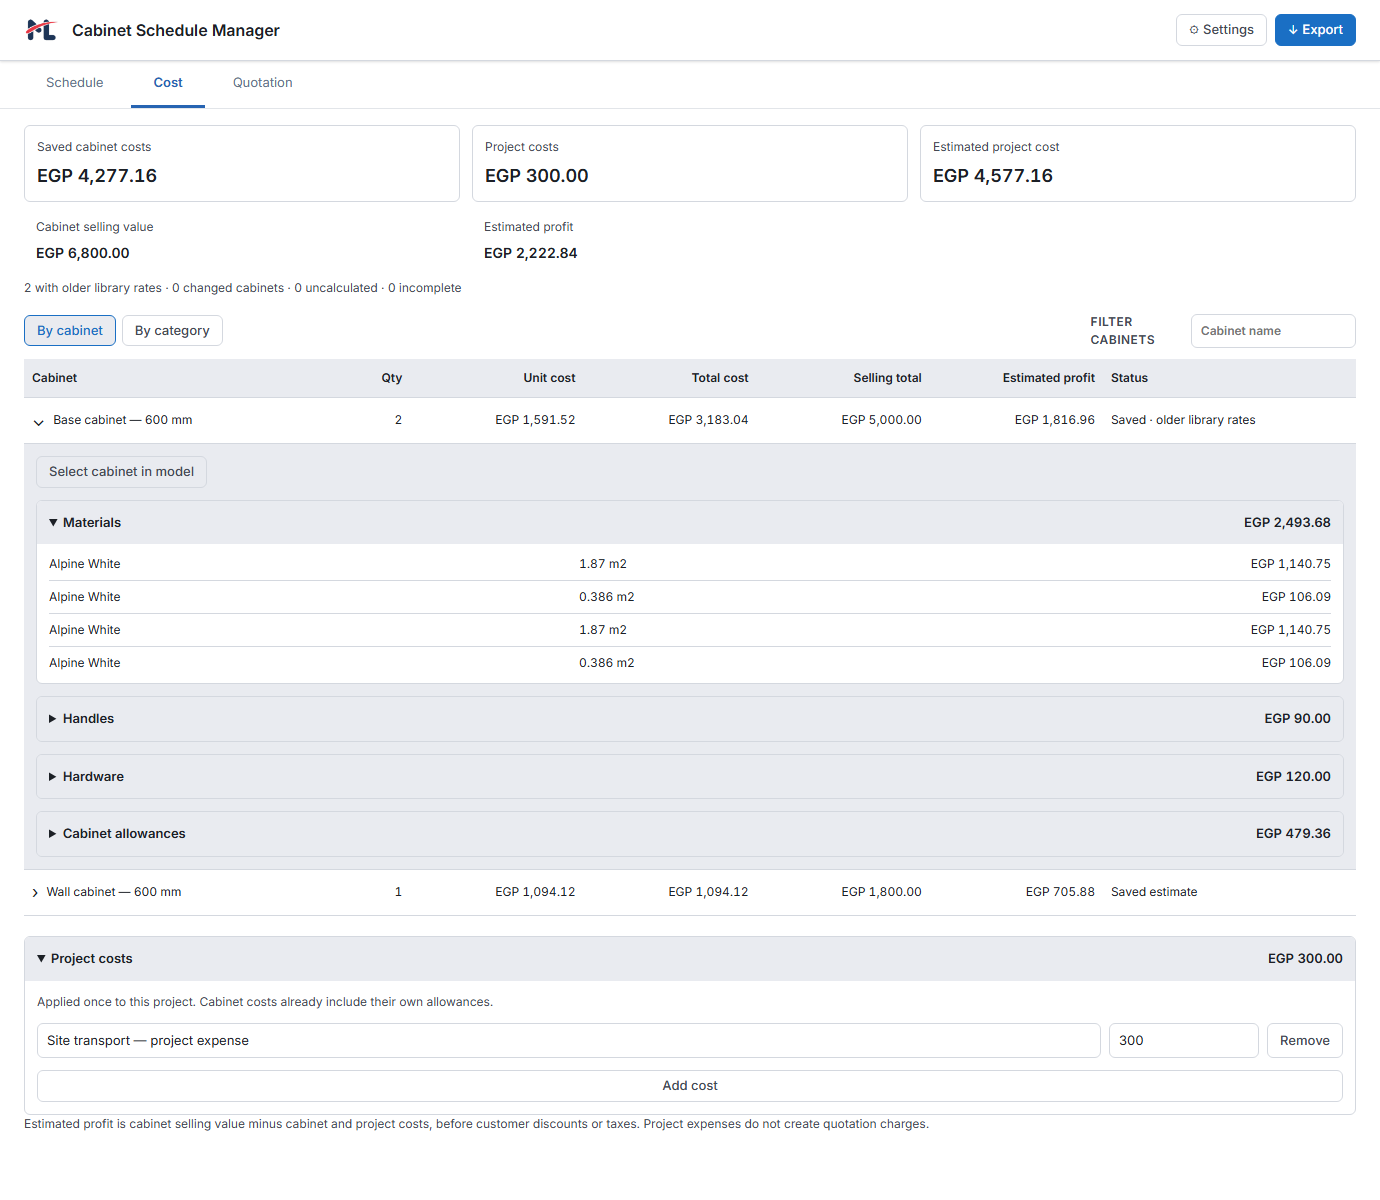This screenshot has height=1200, width=1380.
Task: Collapse the Base cabinet — 600 mm row
Action: 38,421
